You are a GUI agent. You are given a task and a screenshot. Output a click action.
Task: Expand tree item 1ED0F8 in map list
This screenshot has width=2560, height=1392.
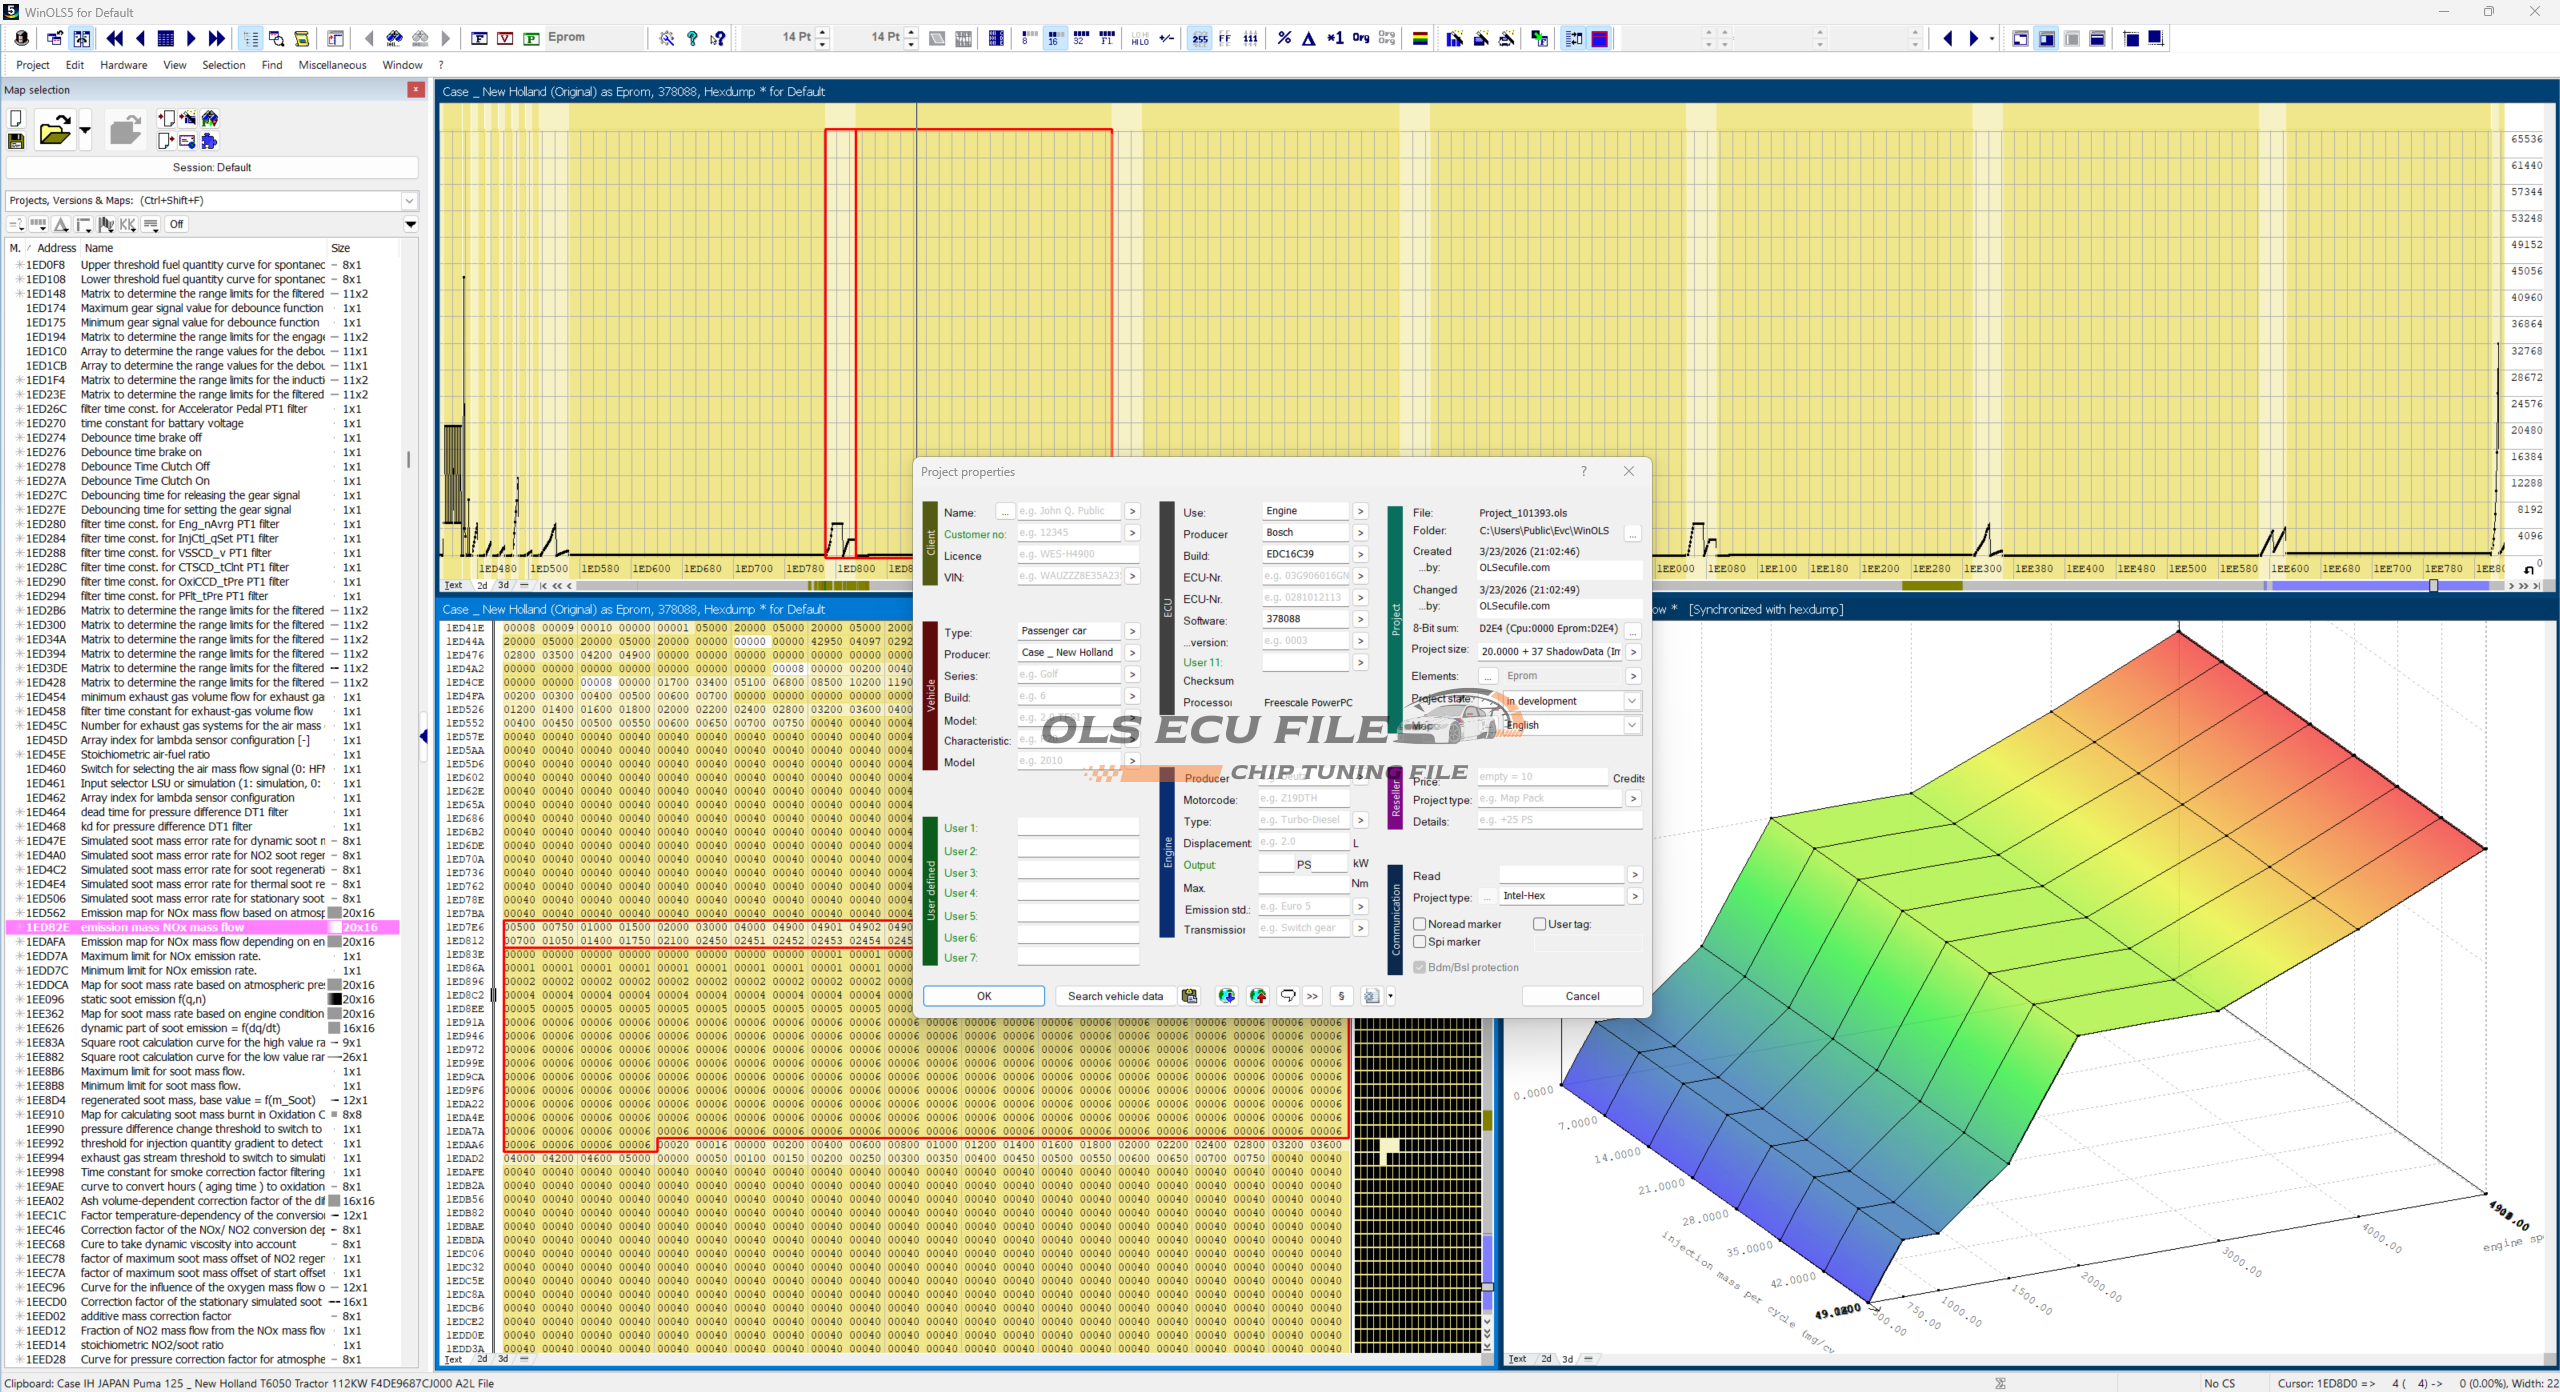click(18, 265)
